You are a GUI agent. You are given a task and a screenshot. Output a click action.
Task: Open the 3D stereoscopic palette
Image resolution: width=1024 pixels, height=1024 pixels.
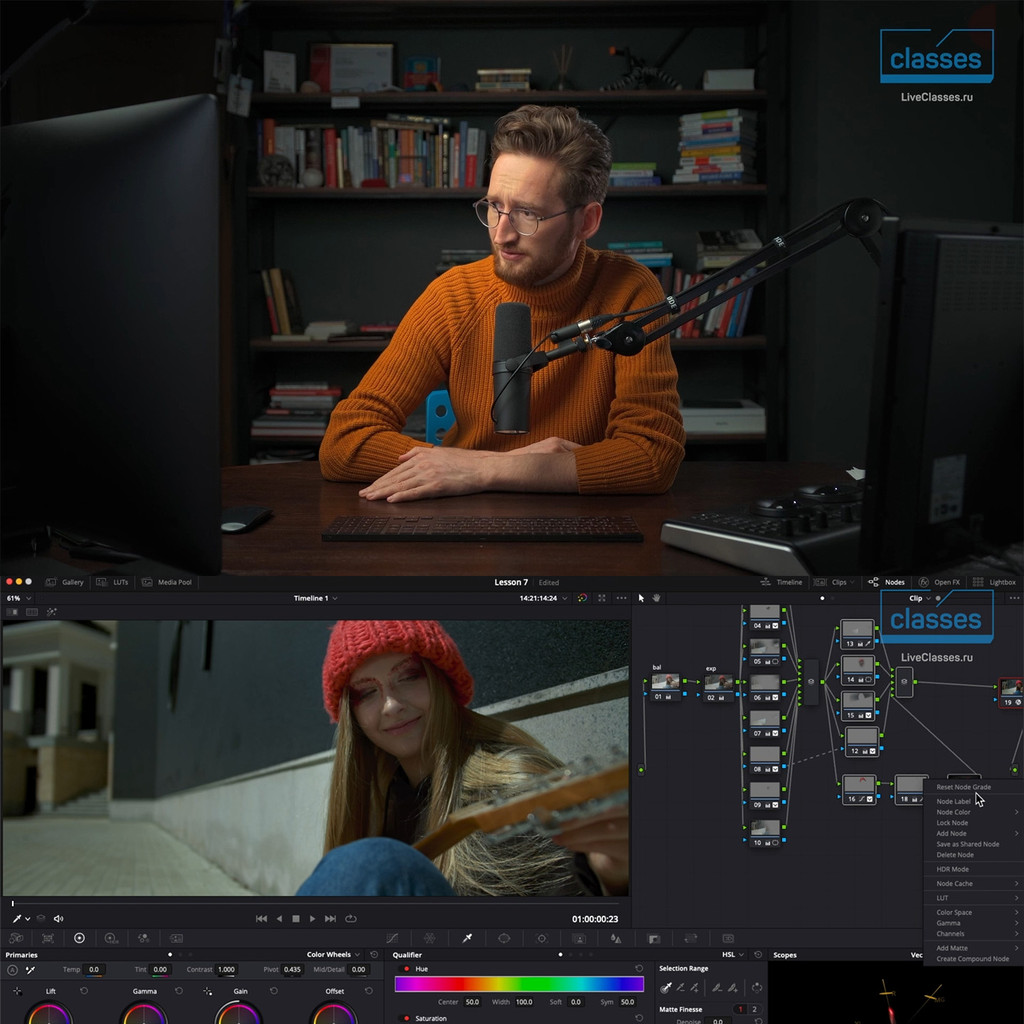[x=728, y=938]
